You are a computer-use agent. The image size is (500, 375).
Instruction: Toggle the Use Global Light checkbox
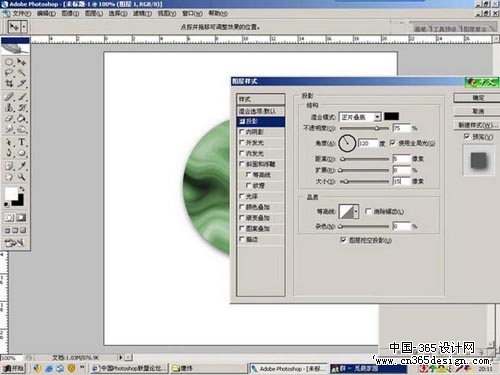(x=393, y=143)
